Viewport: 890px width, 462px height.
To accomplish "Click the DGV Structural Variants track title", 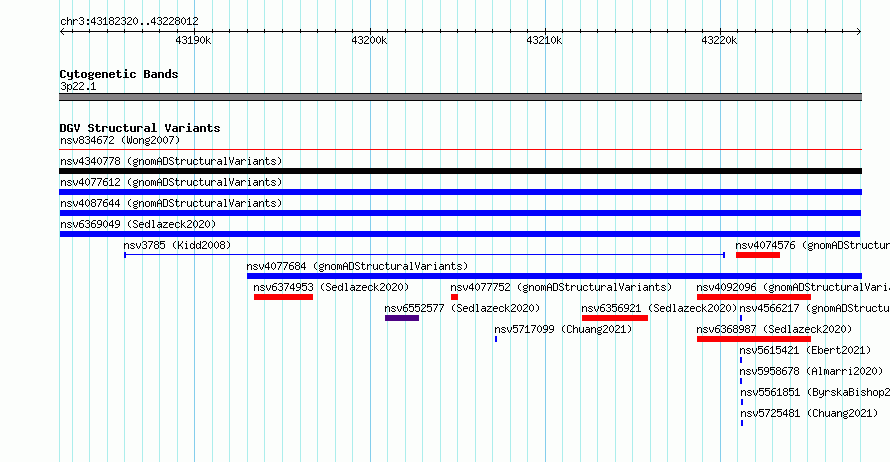I will [x=140, y=128].
